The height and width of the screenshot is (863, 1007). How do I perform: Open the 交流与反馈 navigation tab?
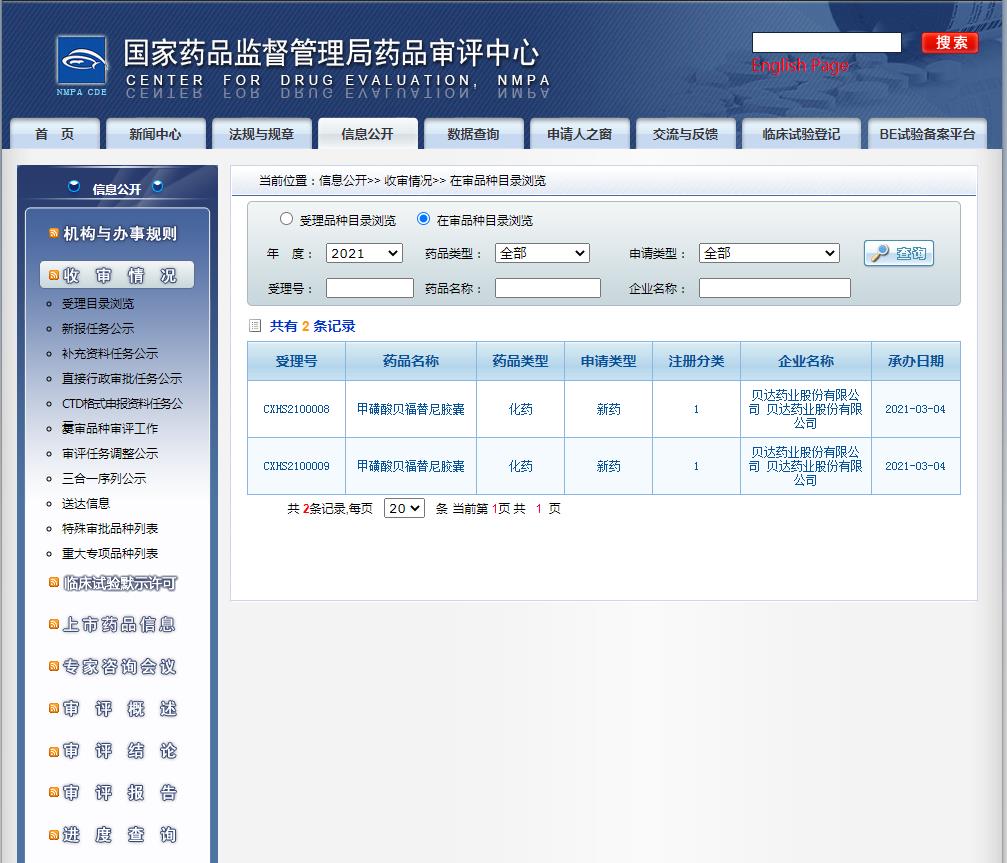point(685,134)
